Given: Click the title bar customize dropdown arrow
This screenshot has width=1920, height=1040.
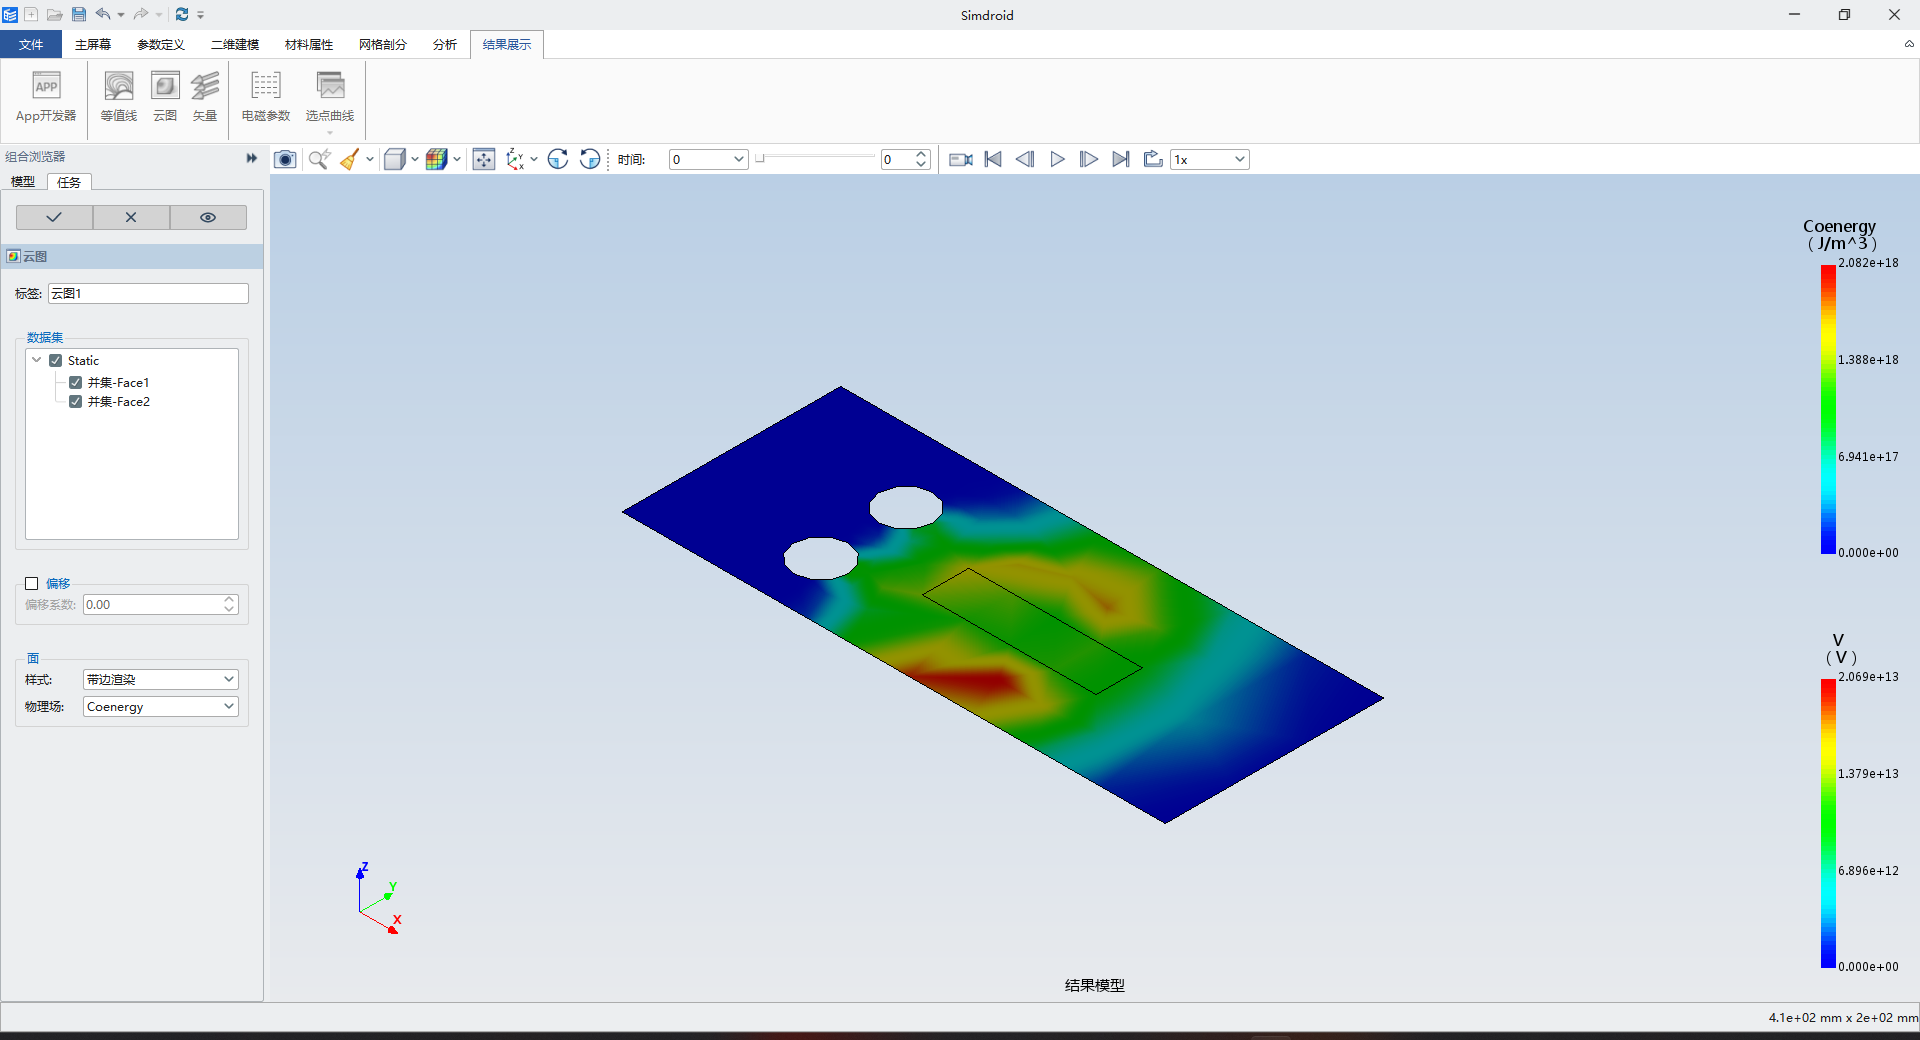Looking at the screenshot, I should 201,15.
